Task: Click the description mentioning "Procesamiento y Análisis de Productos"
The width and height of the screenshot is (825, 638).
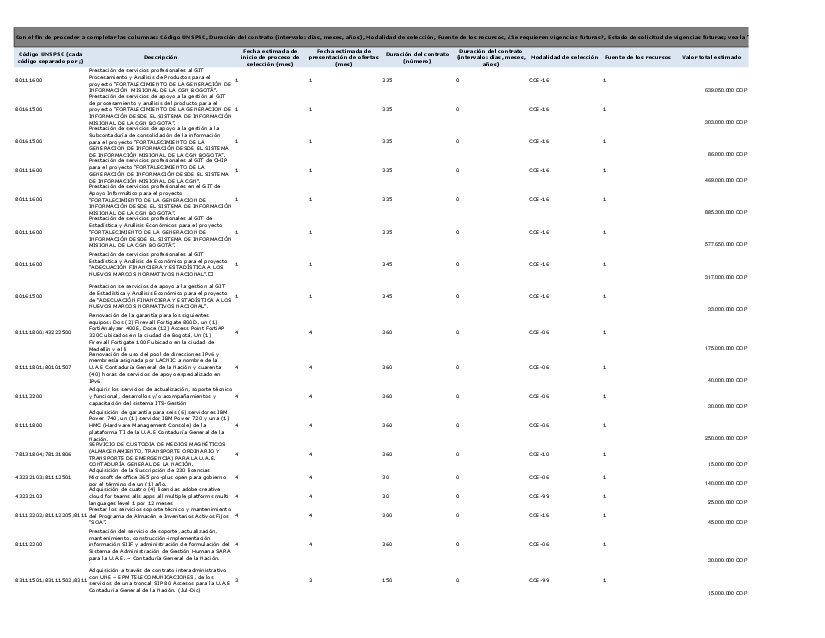Action: (x=160, y=80)
